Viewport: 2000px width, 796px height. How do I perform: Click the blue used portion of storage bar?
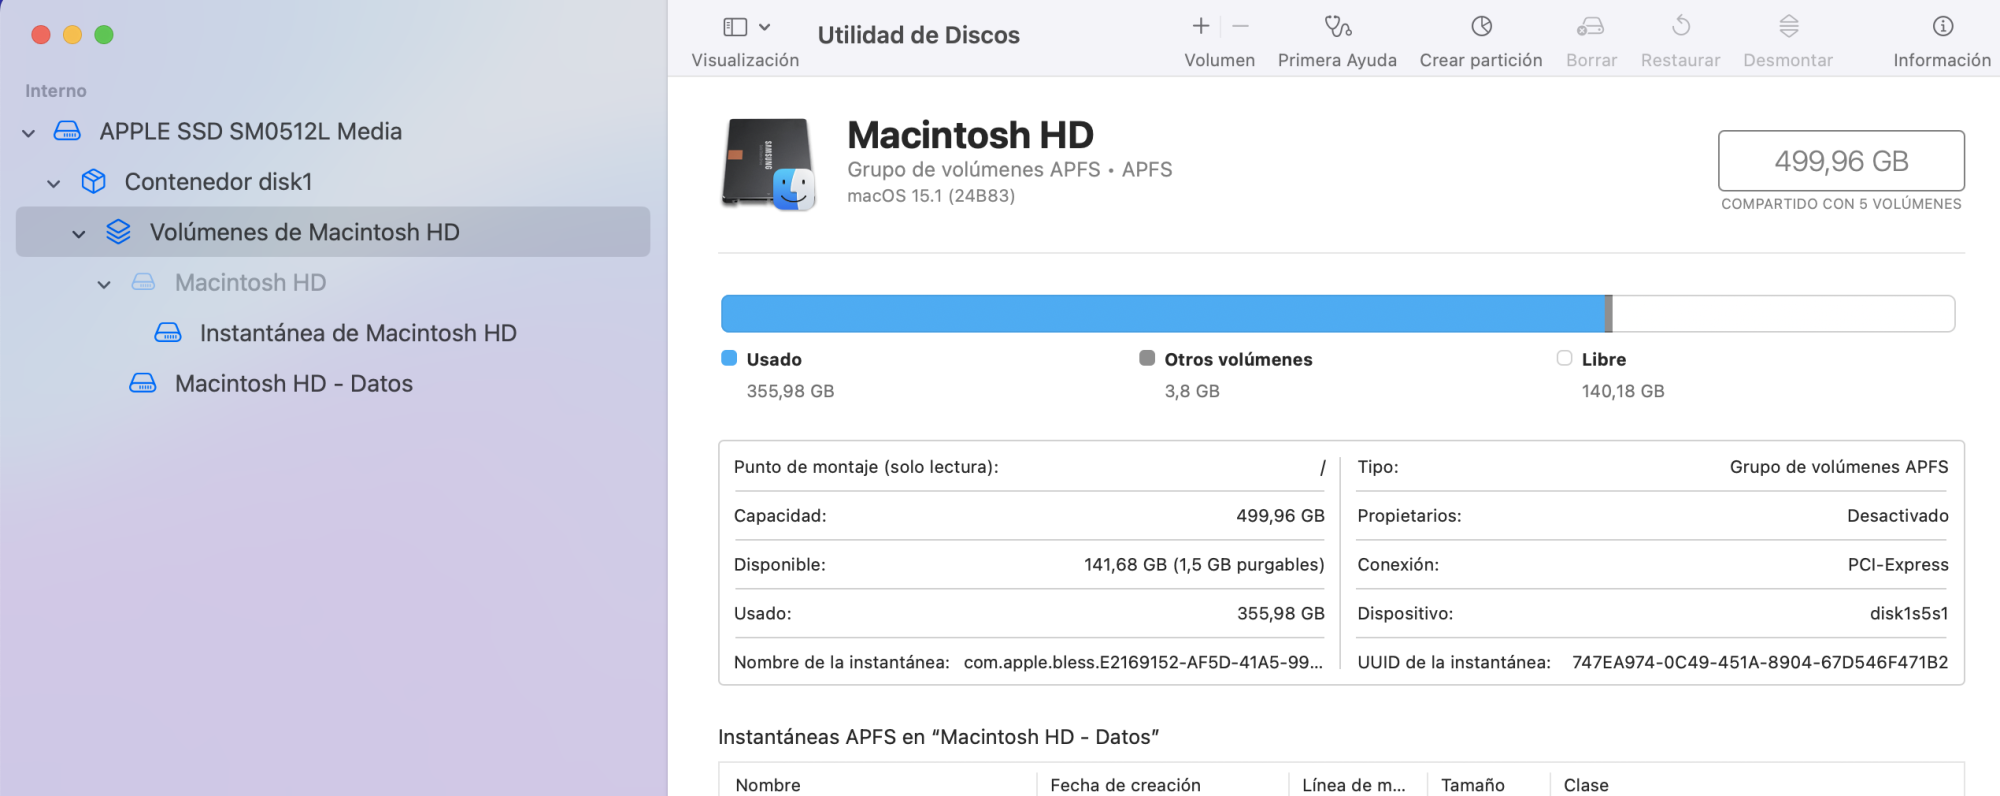pos(1163,313)
